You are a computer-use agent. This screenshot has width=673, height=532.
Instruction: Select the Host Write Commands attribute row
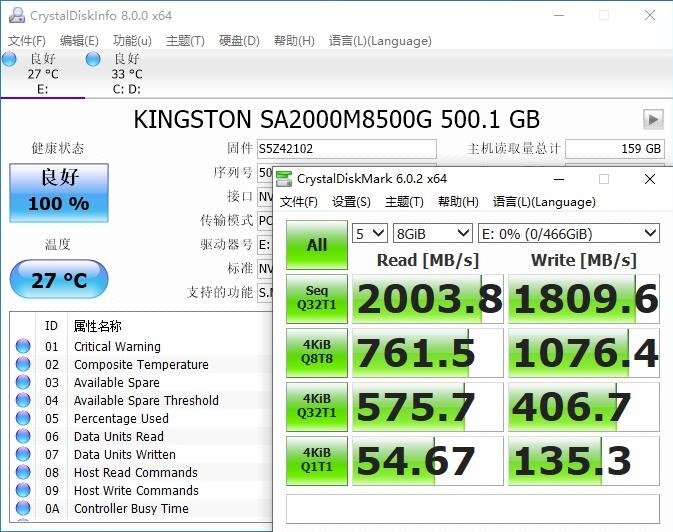click(x=141, y=490)
